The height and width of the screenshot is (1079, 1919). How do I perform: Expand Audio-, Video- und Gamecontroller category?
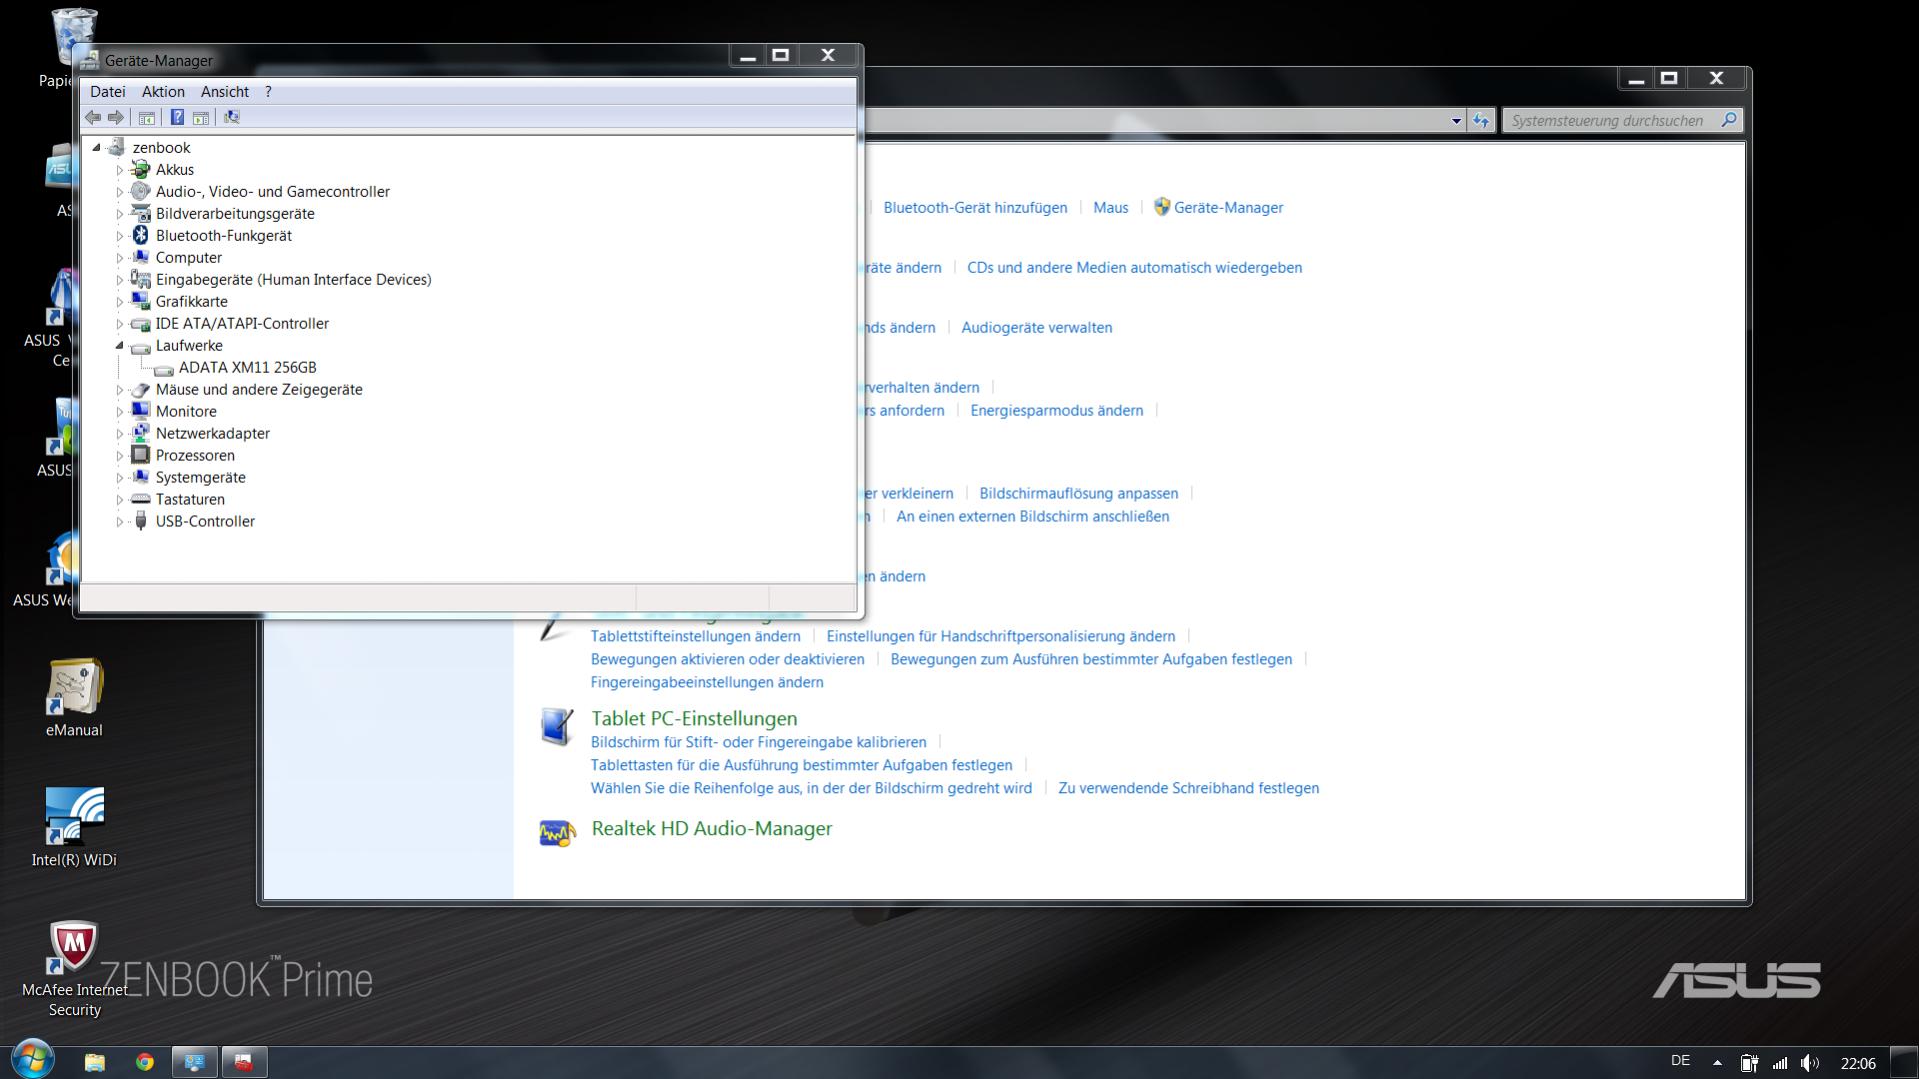tap(120, 192)
